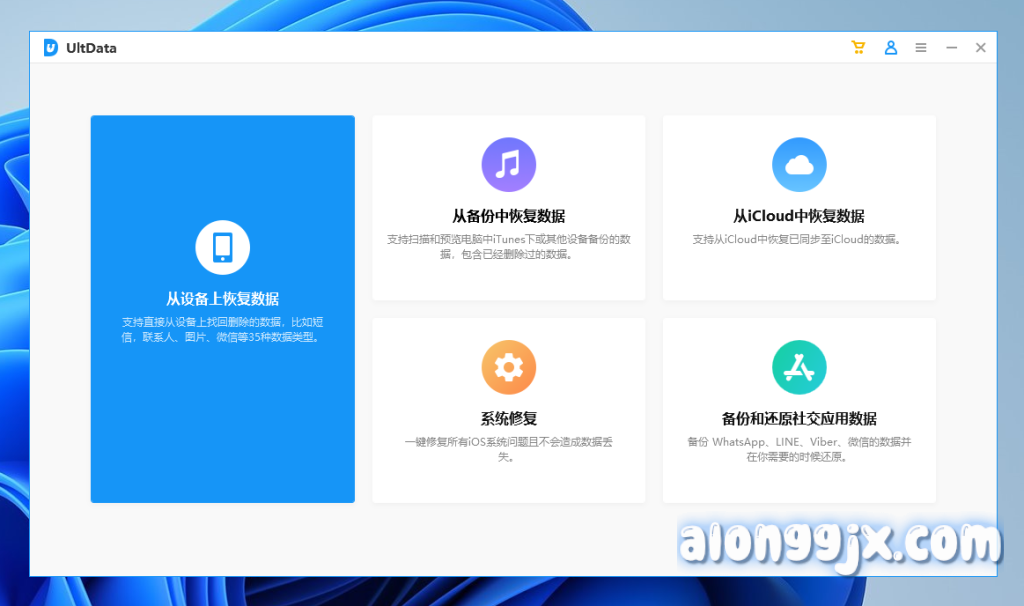The height and width of the screenshot is (606, 1024).
Task: Open 系统修复 feature title
Action: [508, 419]
